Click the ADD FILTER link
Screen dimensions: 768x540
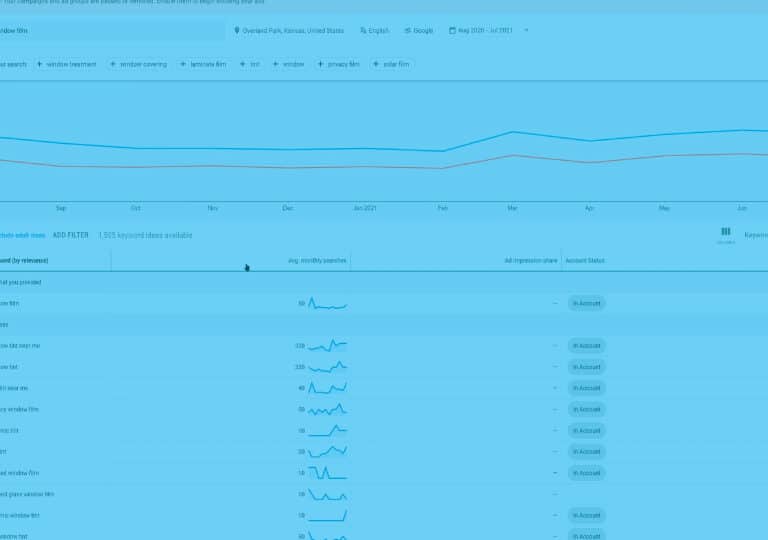tap(70, 236)
